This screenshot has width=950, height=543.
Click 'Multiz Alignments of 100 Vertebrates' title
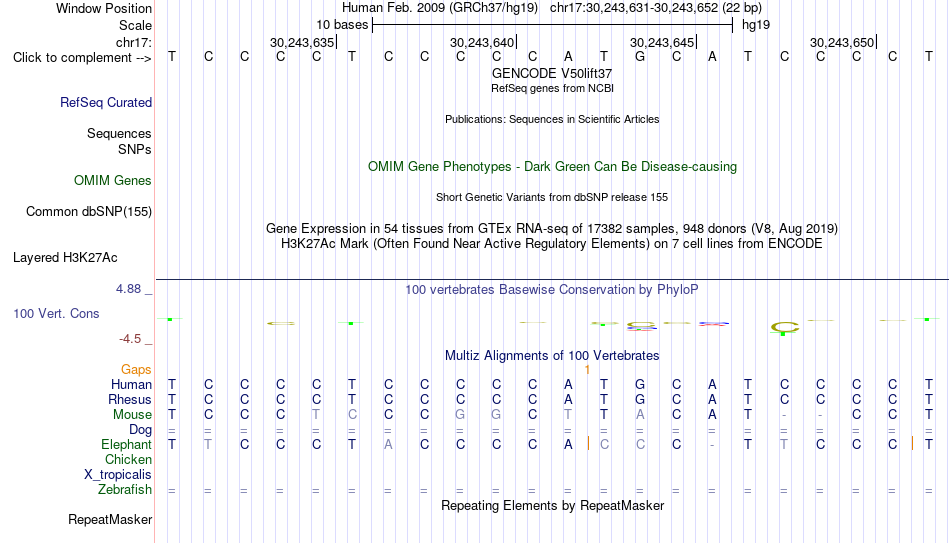point(552,356)
